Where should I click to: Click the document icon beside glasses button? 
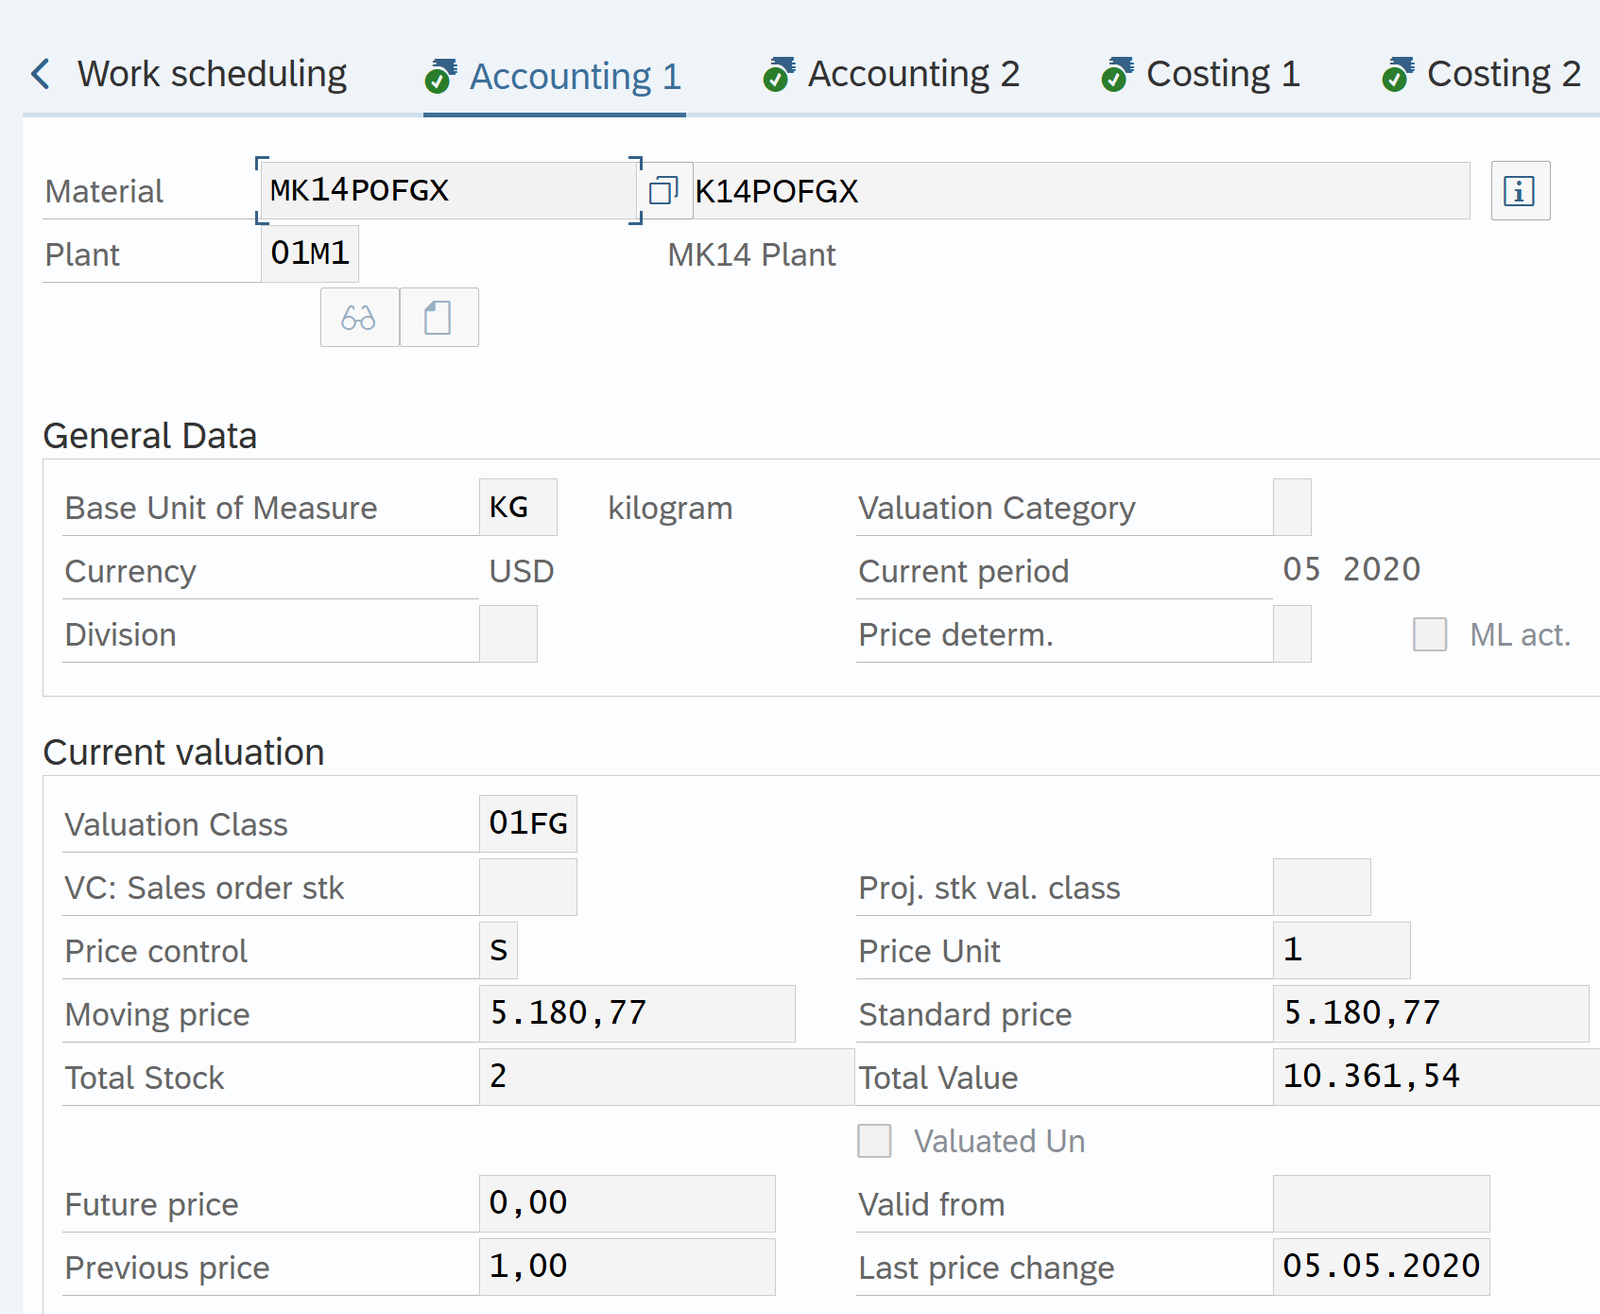[x=438, y=318]
